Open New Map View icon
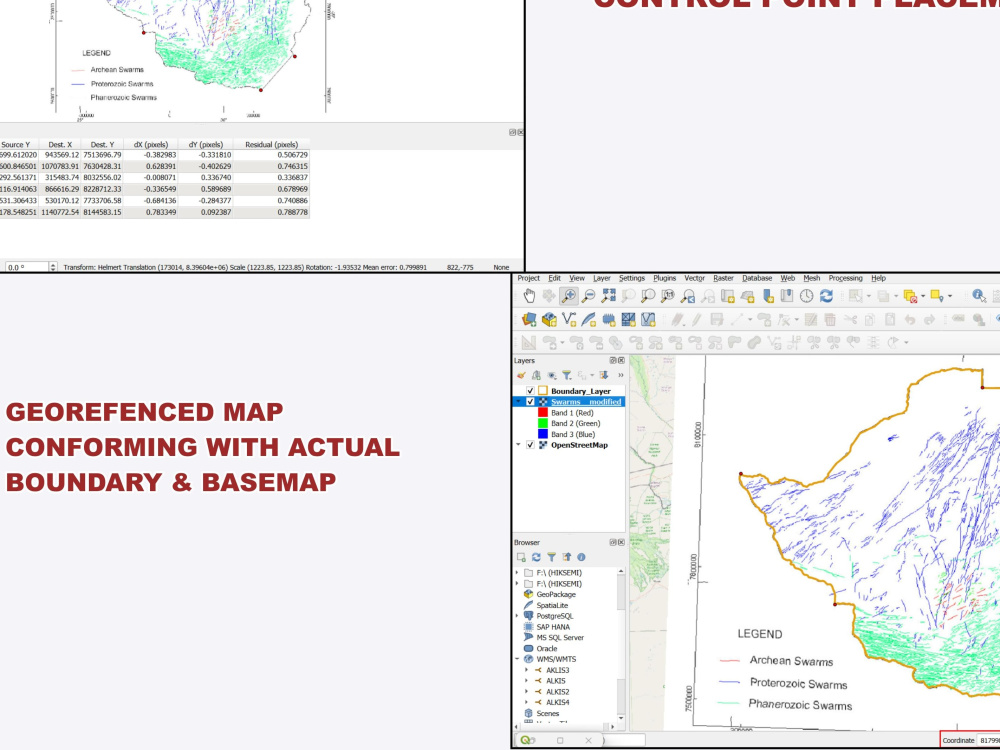The width and height of the screenshot is (1000, 750). [x=728, y=296]
